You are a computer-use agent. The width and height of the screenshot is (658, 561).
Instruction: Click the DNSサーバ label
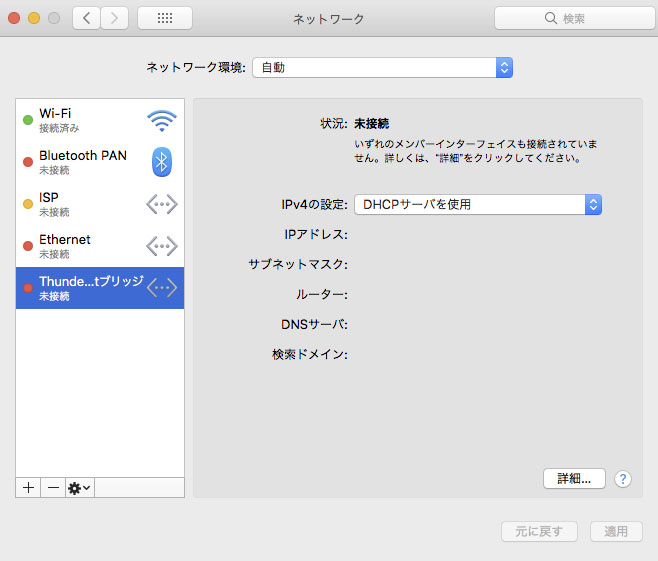click(x=314, y=324)
